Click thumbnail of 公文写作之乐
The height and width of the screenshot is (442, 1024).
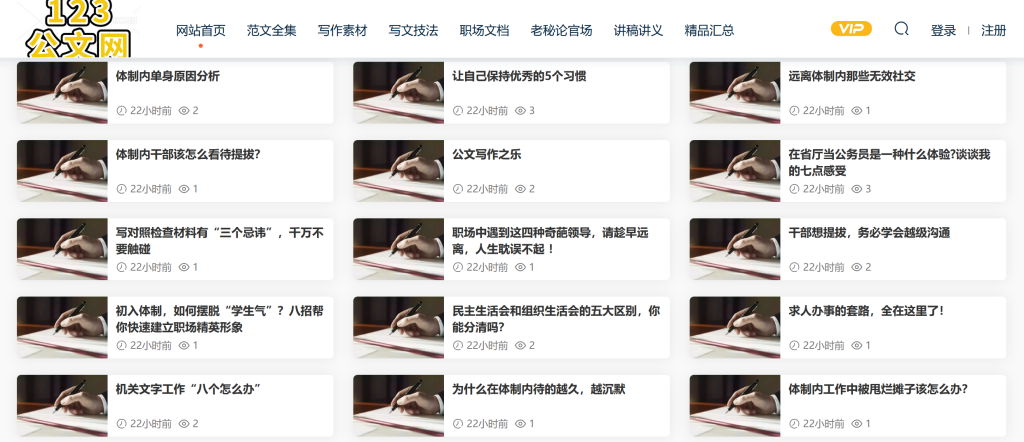398,171
